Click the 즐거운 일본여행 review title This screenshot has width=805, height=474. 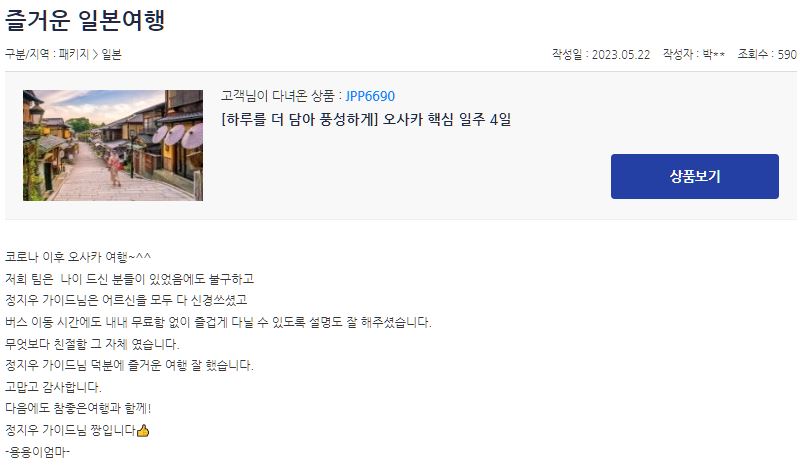(85, 21)
